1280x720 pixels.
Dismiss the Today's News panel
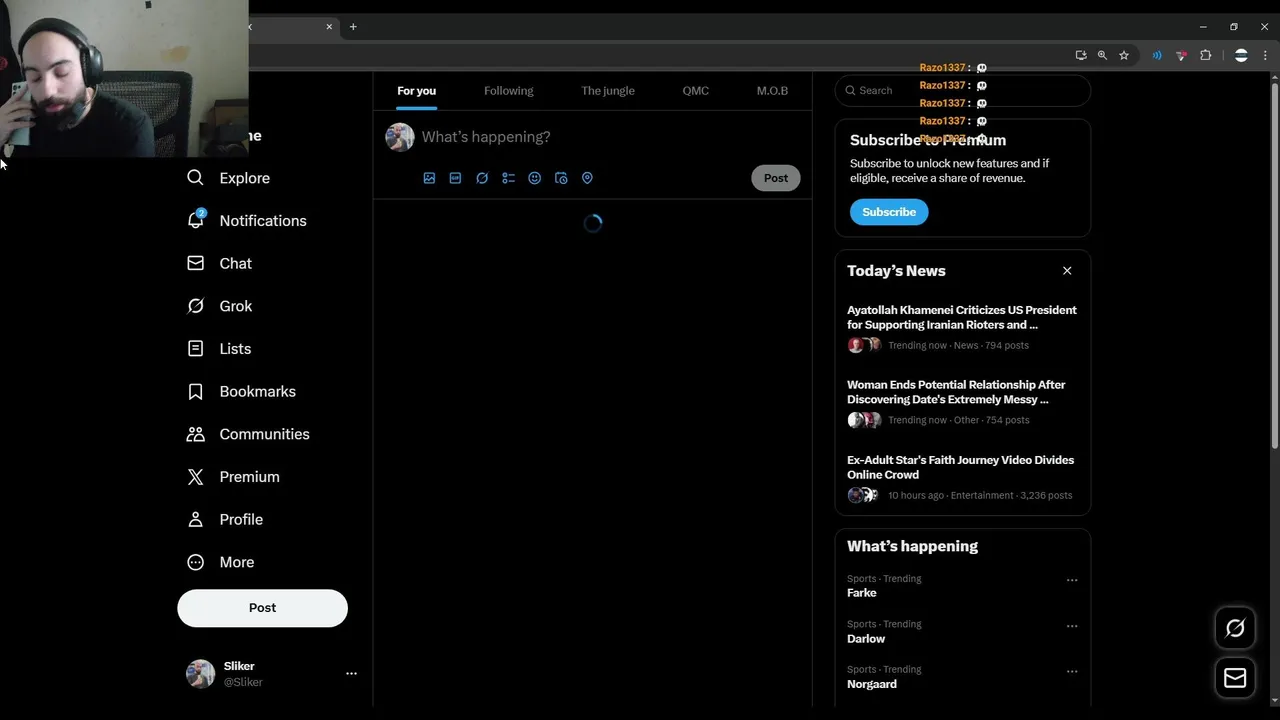tap(1067, 271)
